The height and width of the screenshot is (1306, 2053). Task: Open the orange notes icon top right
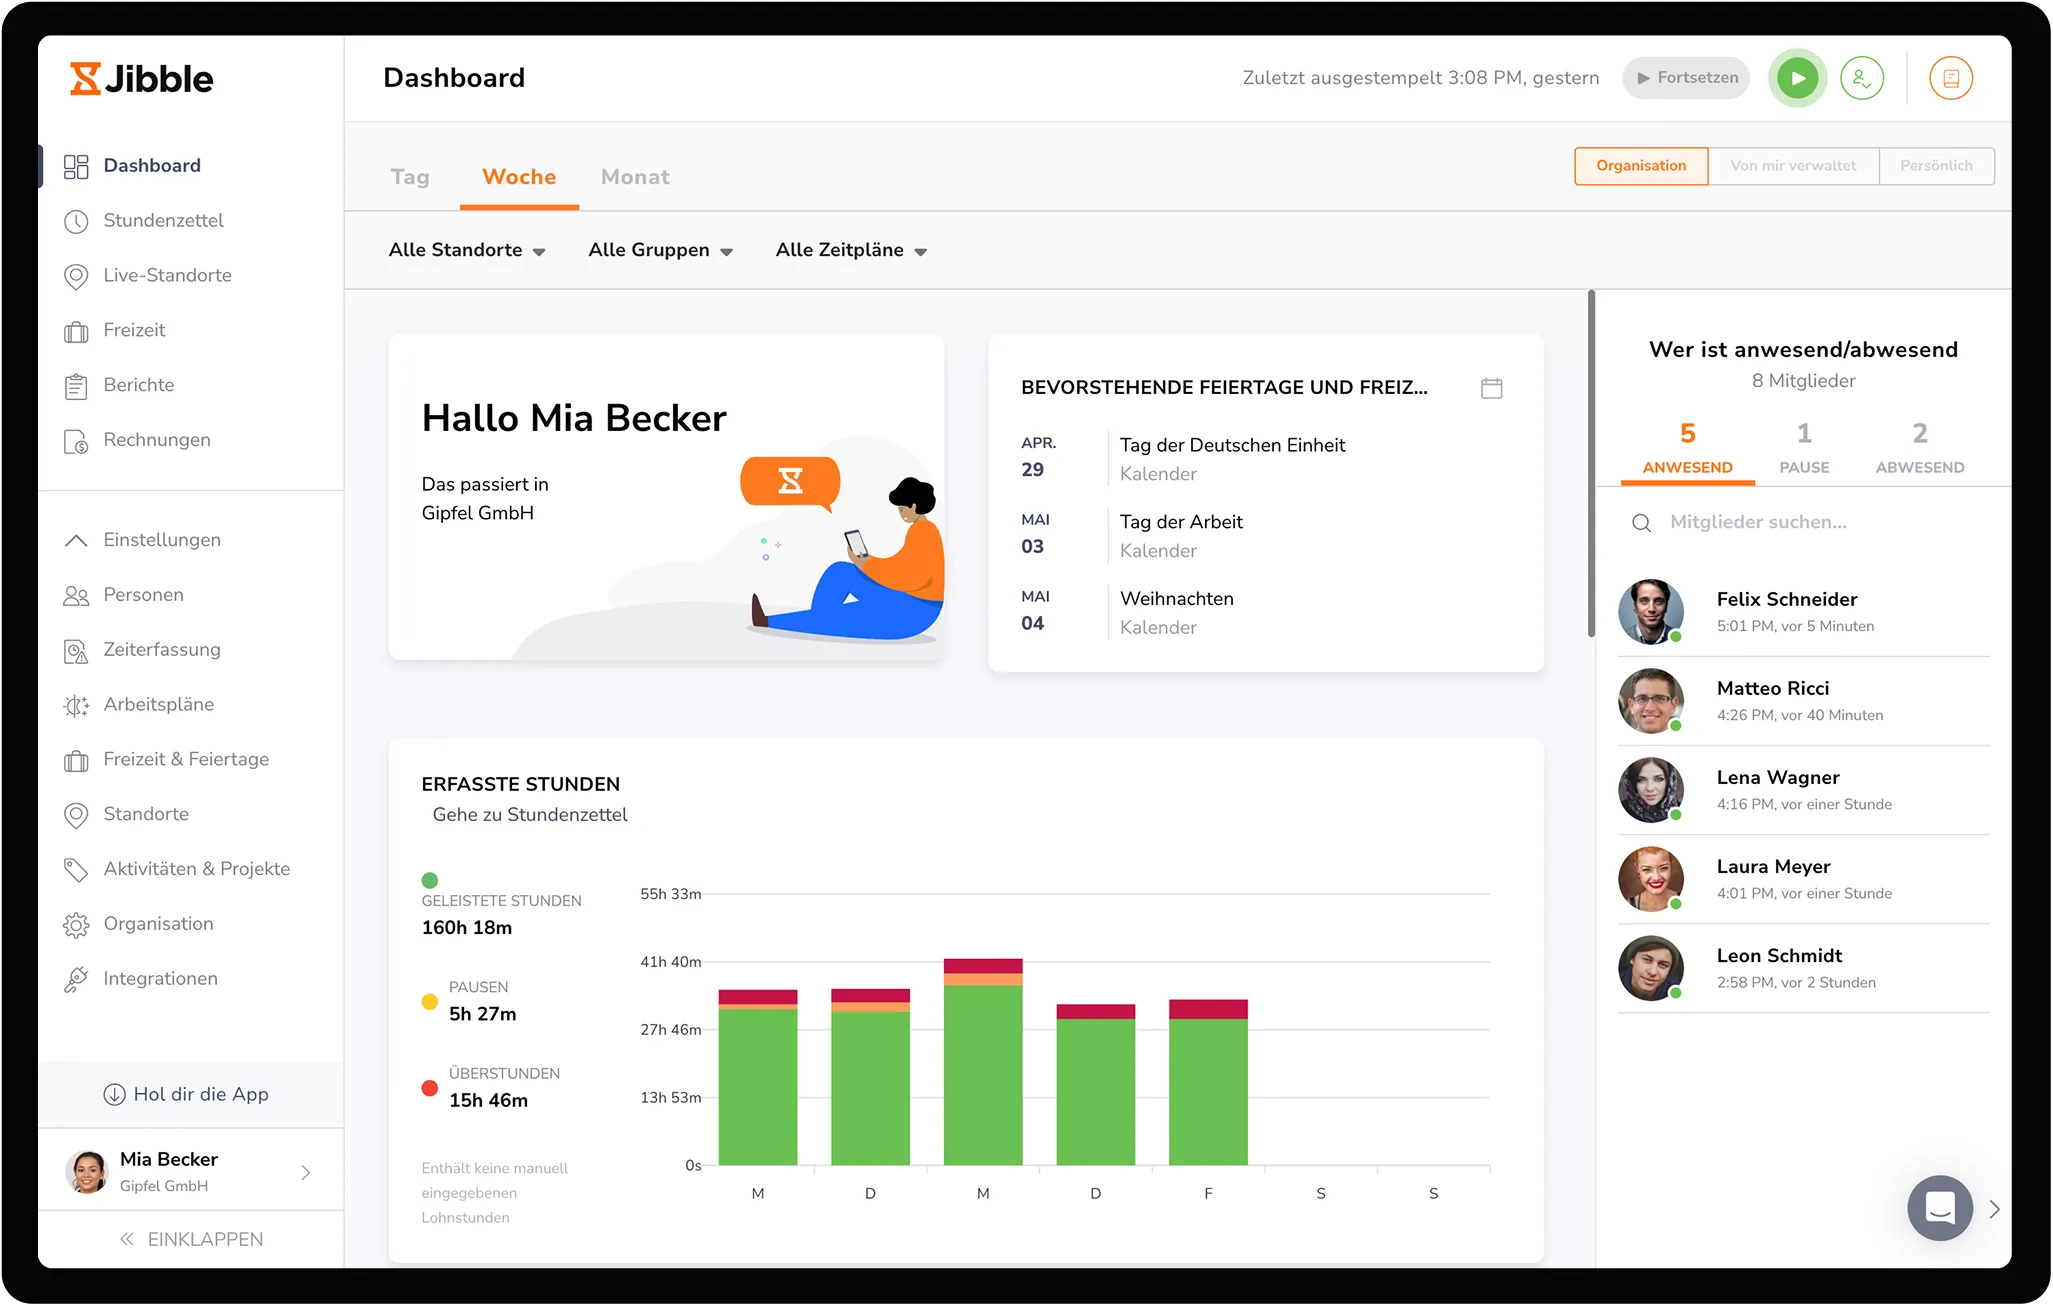(x=1950, y=78)
